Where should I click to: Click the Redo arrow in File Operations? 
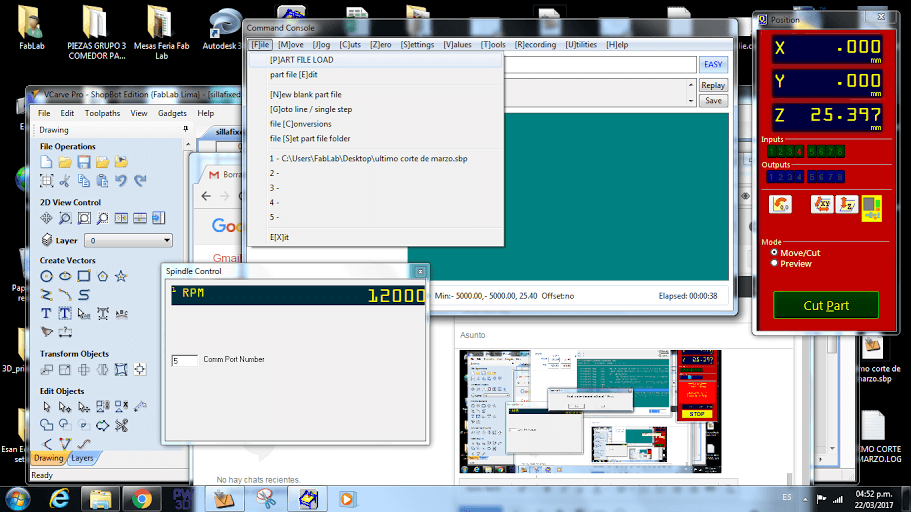pyautogui.click(x=140, y=181)
